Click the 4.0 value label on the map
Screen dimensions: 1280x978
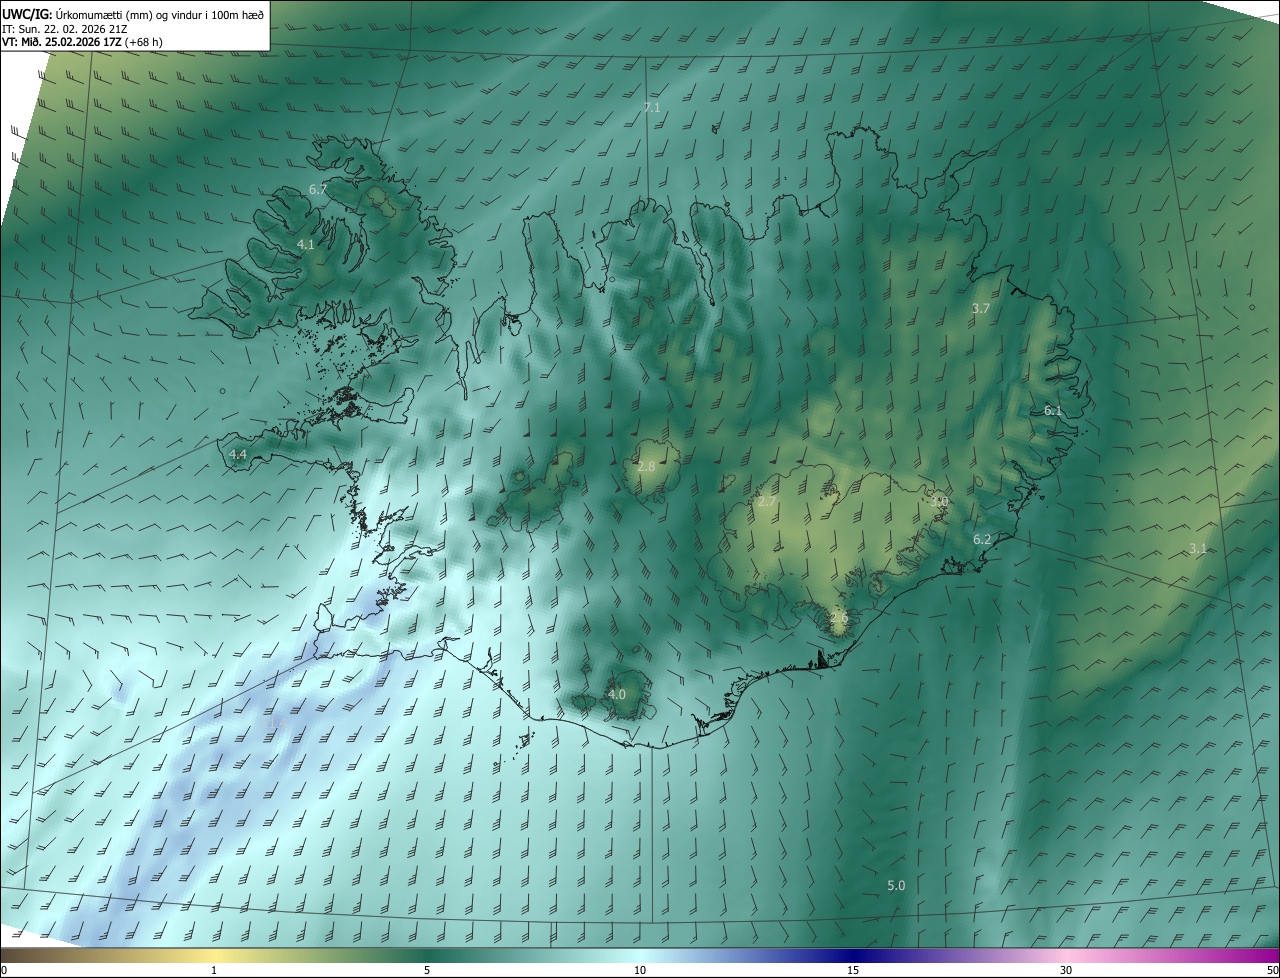(x=617, y=695)
